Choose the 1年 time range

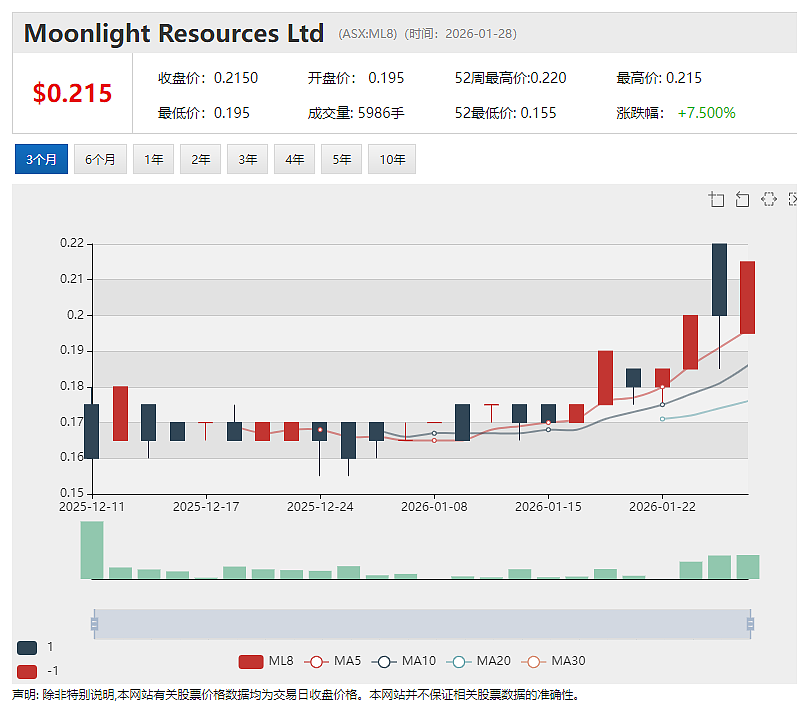153,159
